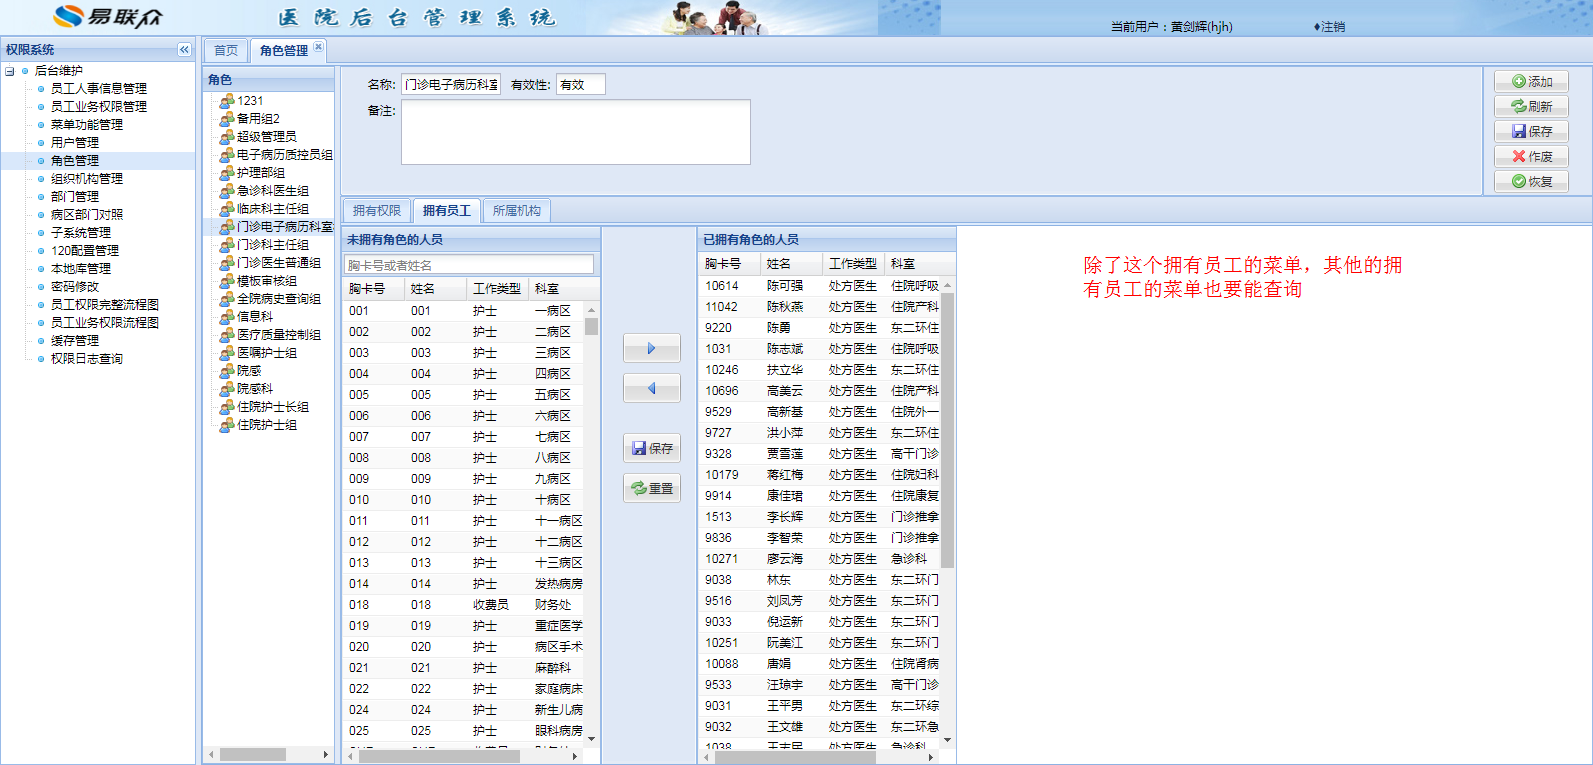Open 缓存管理
Screen dimensions: 1593x765
[x=75, y=341]
